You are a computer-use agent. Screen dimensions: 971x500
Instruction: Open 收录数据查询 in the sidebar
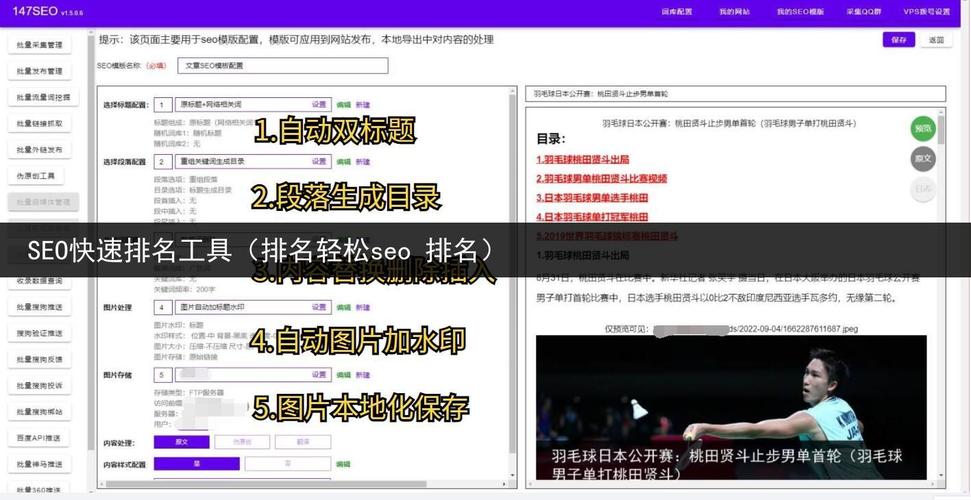point(39,281)
